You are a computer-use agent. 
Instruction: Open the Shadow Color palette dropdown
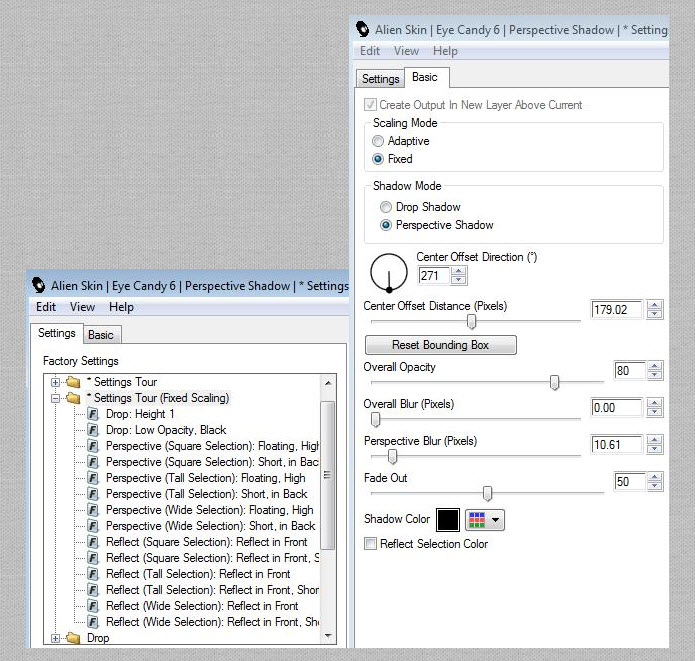tap(484, 520)
